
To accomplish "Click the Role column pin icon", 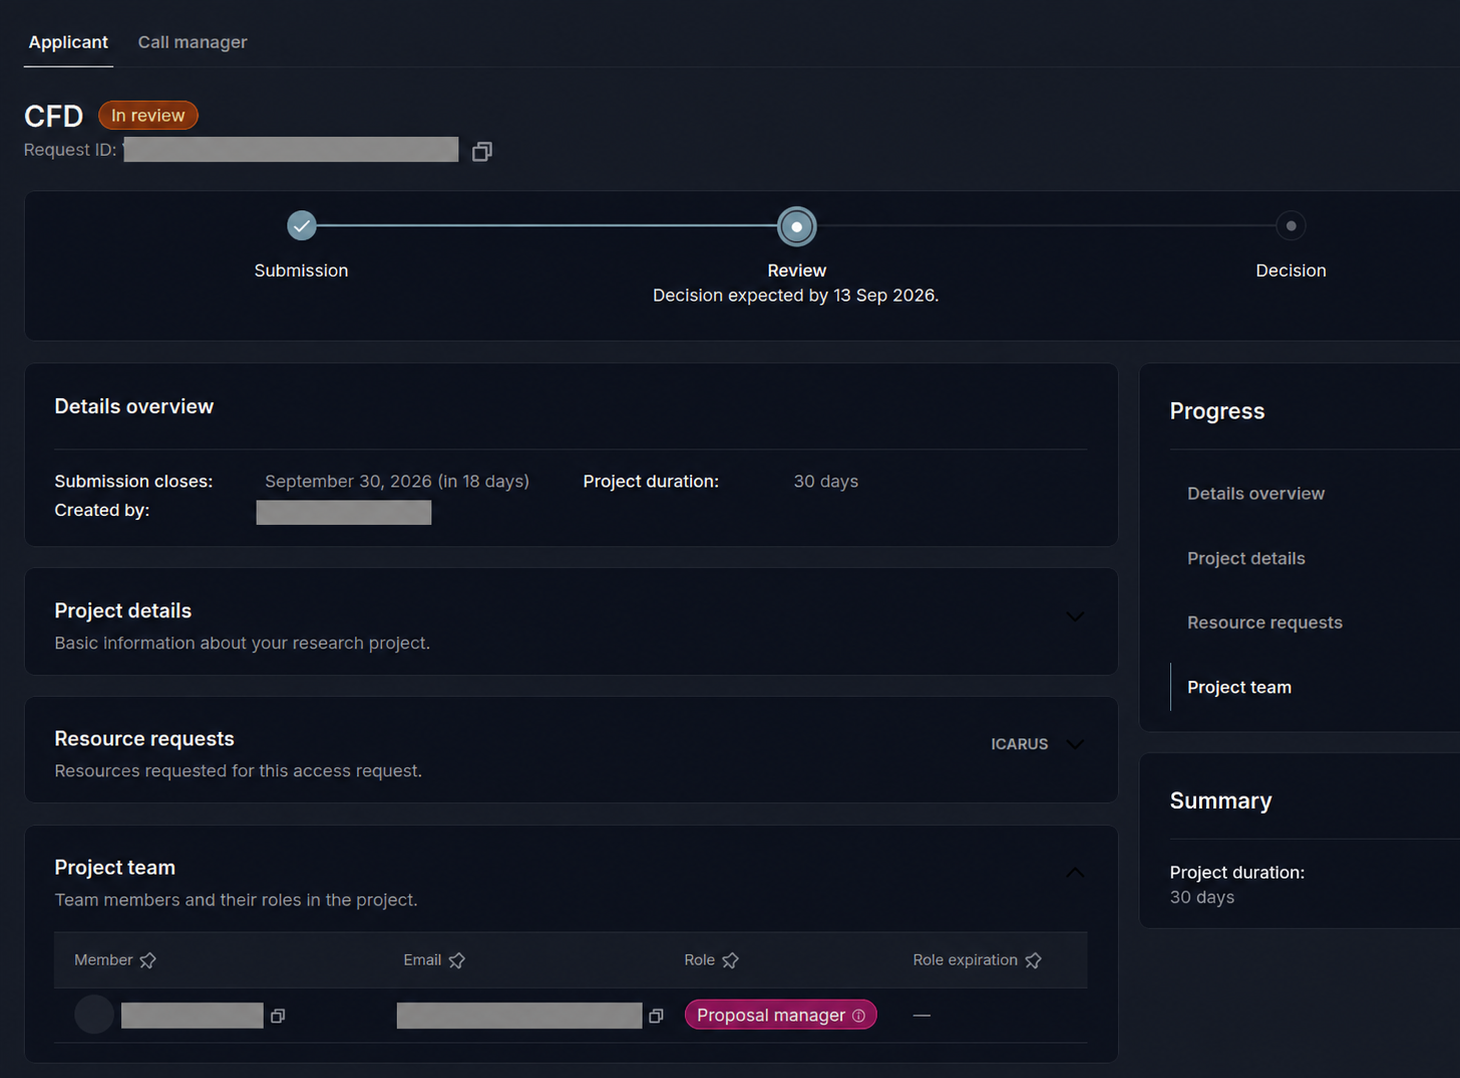I will [x=730, y=960].
